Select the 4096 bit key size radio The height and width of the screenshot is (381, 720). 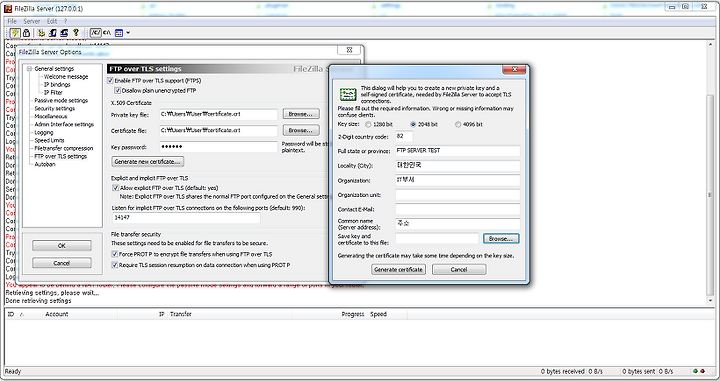[x=457, y=124]
